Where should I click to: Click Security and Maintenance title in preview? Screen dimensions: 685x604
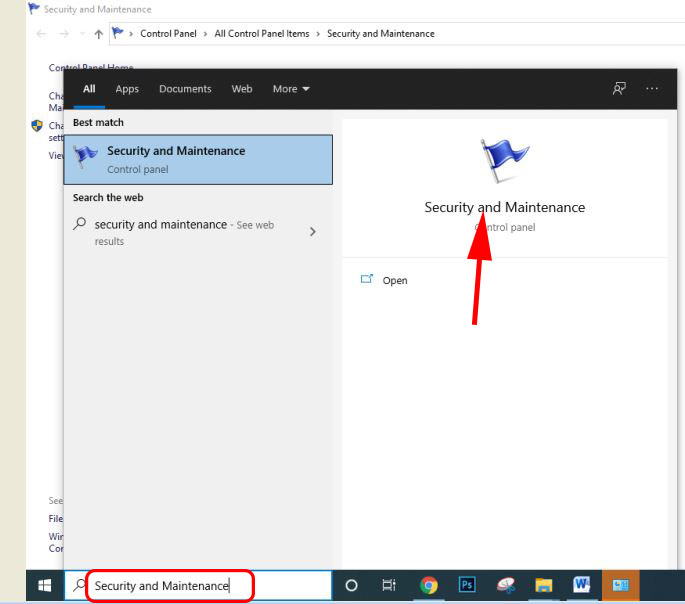[x=505, y=207]
